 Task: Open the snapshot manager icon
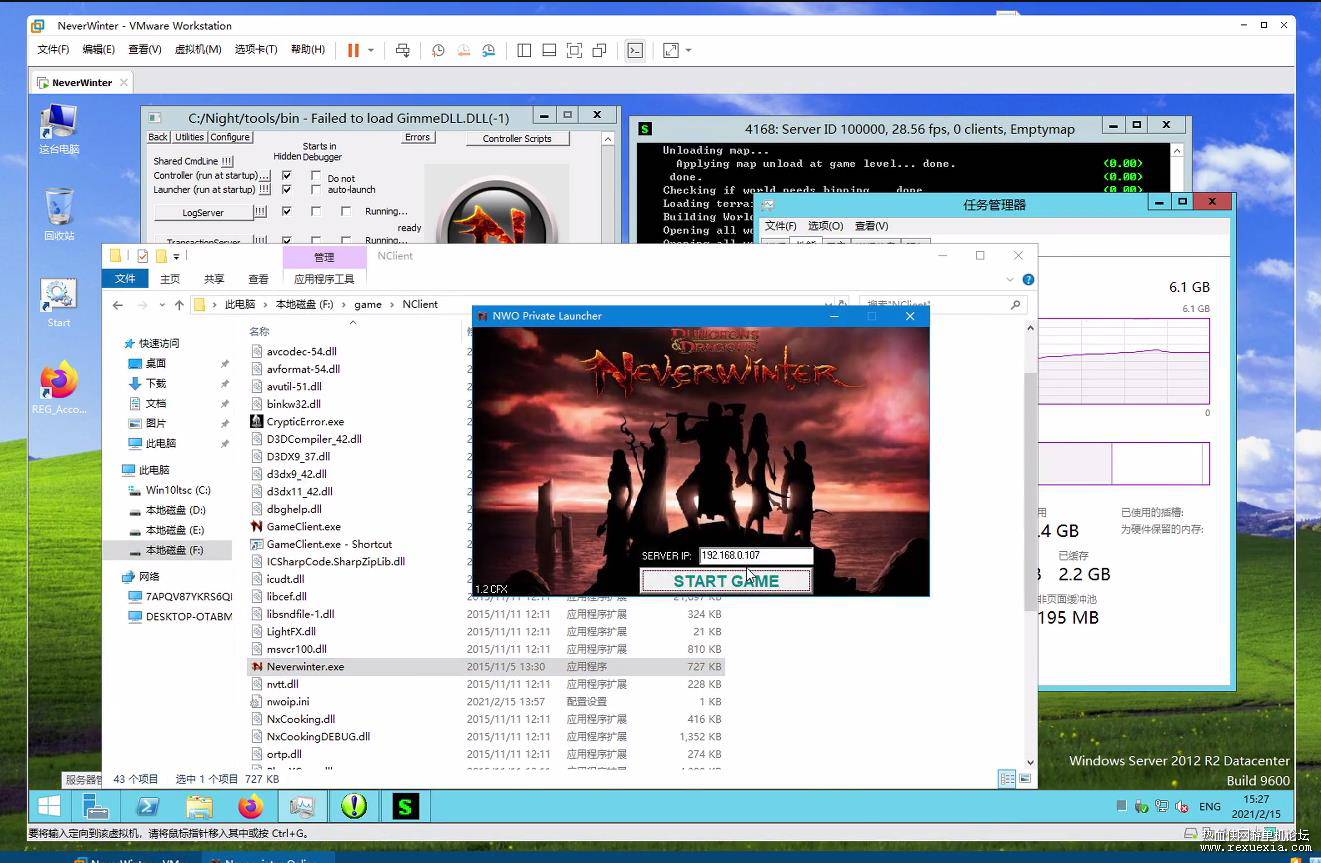[489, 50]
